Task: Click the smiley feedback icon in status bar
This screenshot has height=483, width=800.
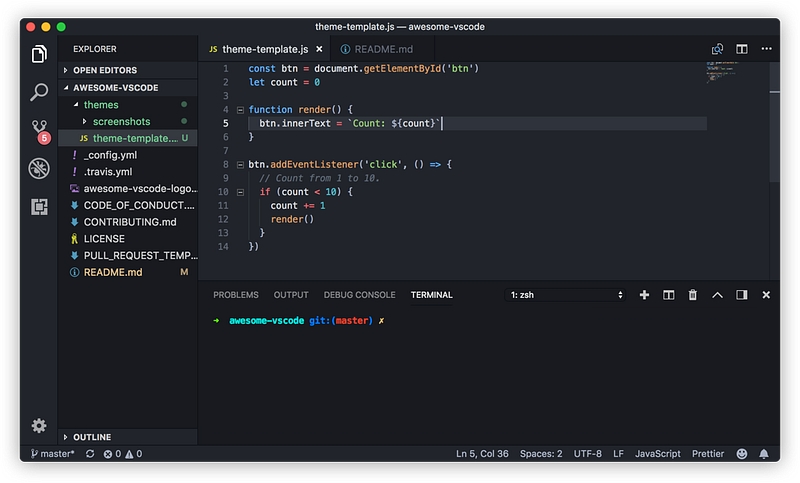Action: 742,454
